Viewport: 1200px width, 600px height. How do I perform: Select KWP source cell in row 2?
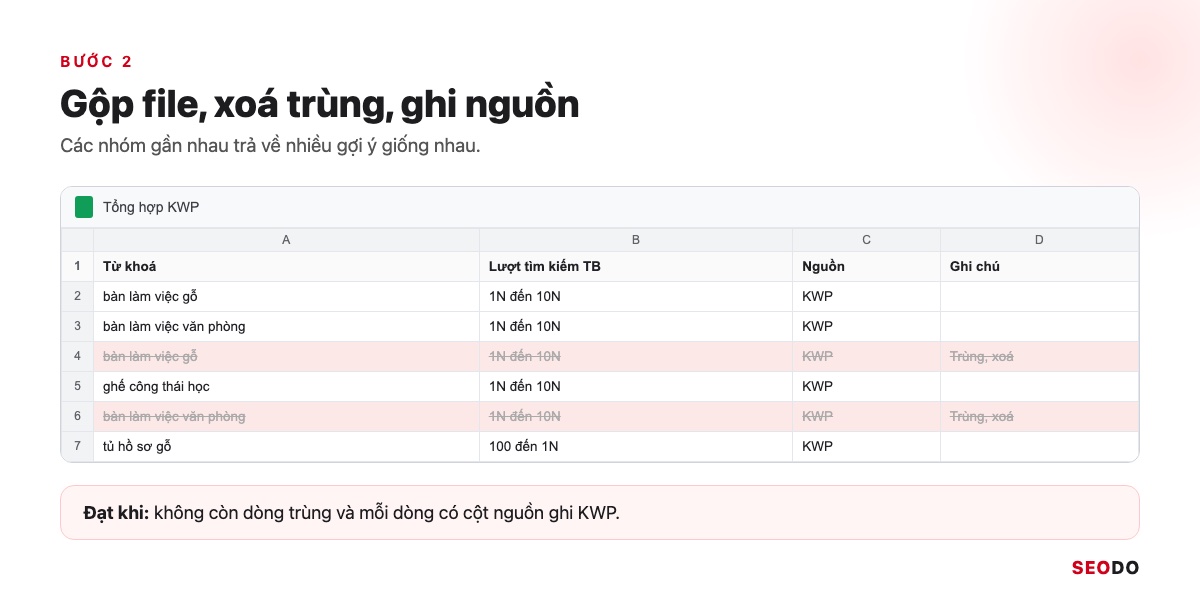click(867, 297)
